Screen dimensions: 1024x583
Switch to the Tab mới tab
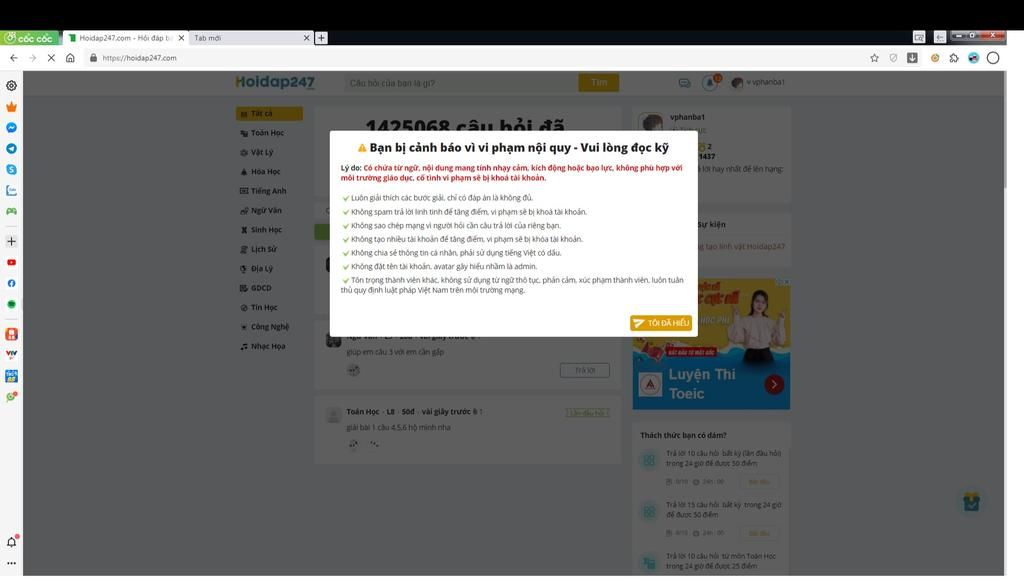pos(248,38)
